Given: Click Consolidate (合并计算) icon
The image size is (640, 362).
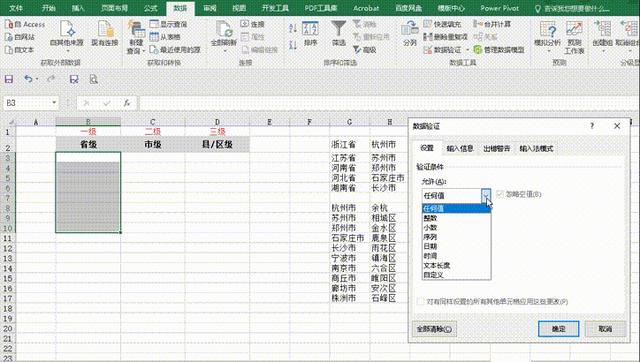Looking at the screenshot, I should [478, 24].
